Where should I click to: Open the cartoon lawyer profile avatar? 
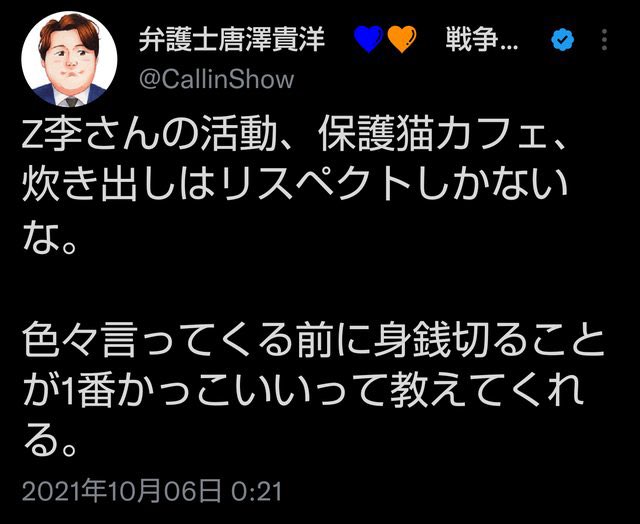tap(69, 59)
